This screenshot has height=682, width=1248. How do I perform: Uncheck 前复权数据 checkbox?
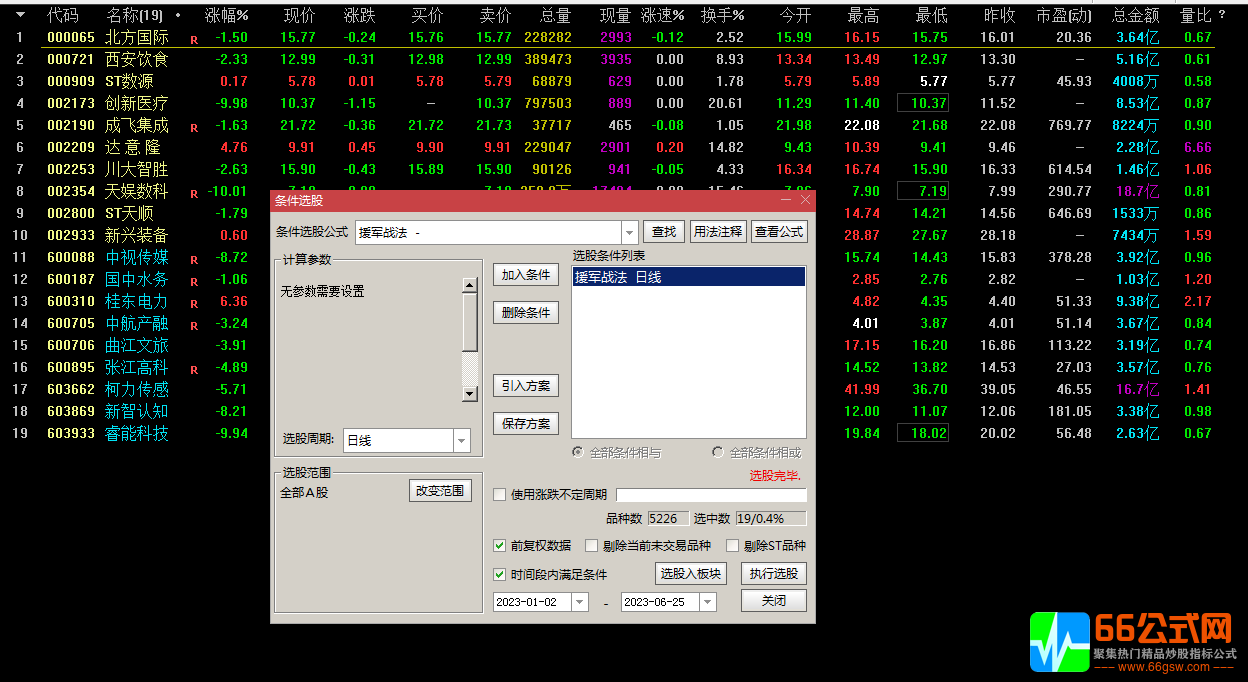pos(500,546)
